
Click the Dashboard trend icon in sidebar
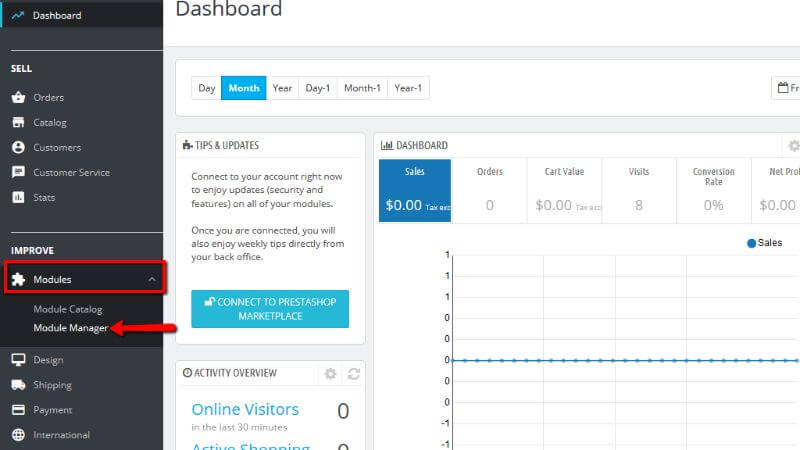pos(18,15)
